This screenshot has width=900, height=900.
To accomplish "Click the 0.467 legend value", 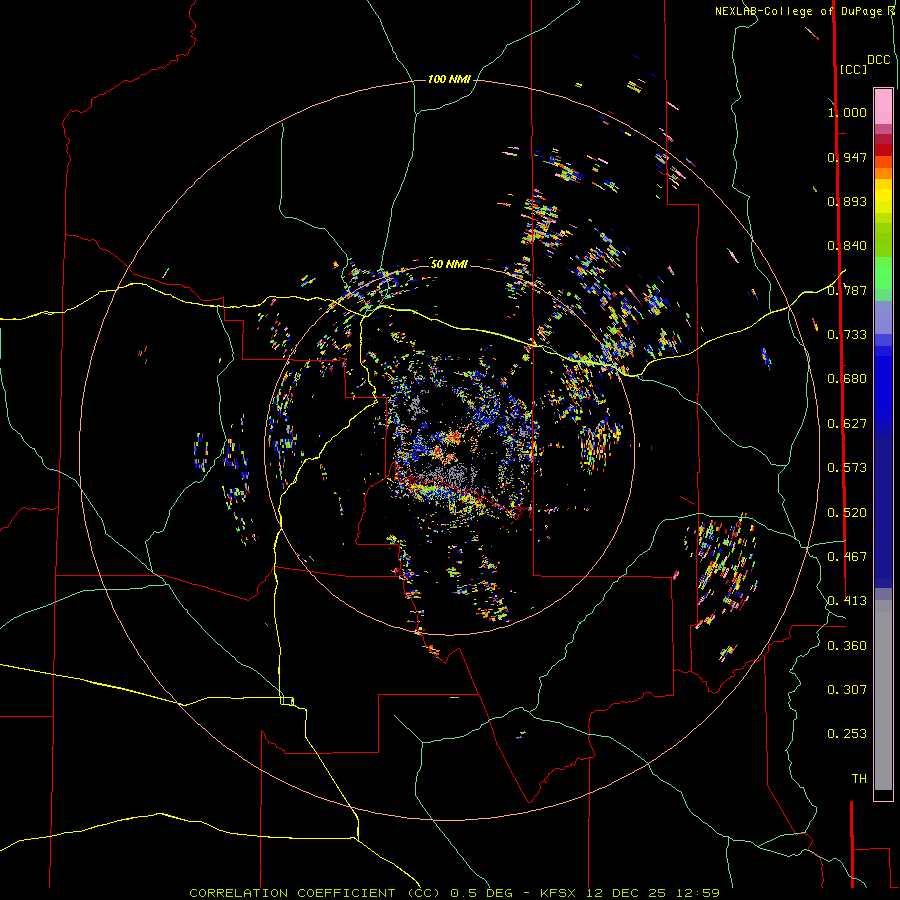I will pyautogui.click(x=847, y=557).
